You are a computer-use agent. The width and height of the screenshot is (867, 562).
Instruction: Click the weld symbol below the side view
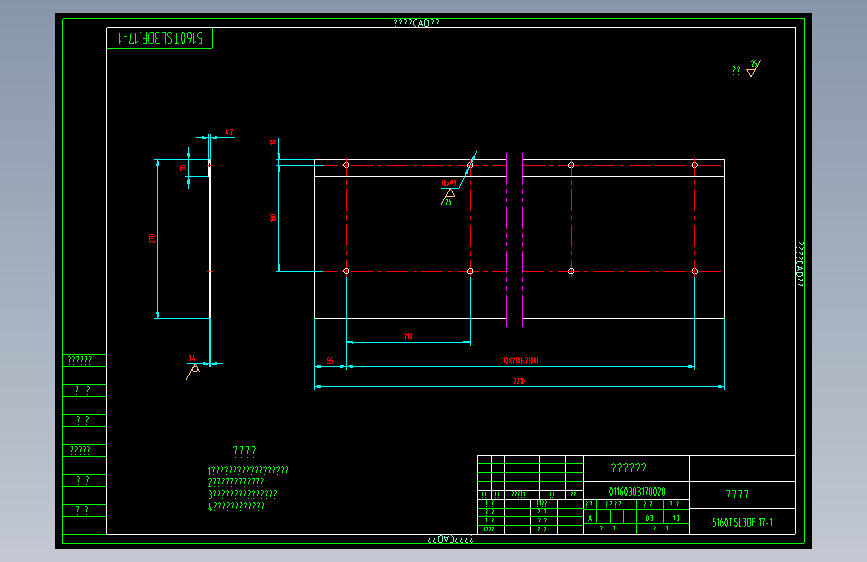[x=192, y=371]
